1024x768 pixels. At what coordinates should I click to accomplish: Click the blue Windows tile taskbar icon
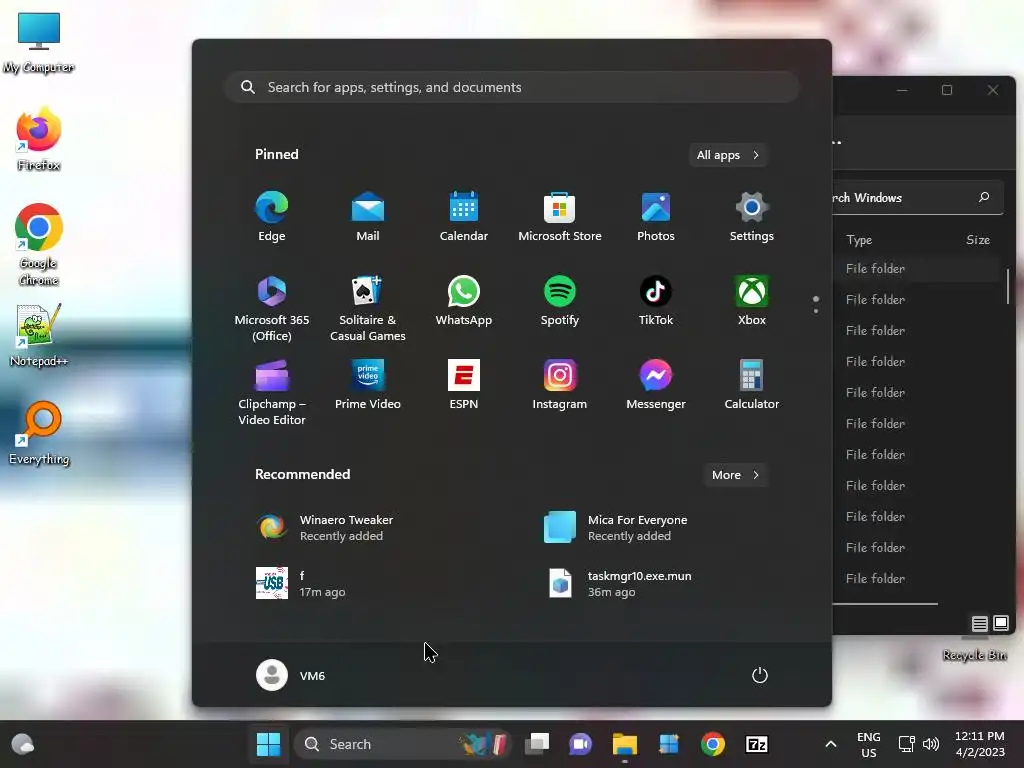click(x=669, y=744)
